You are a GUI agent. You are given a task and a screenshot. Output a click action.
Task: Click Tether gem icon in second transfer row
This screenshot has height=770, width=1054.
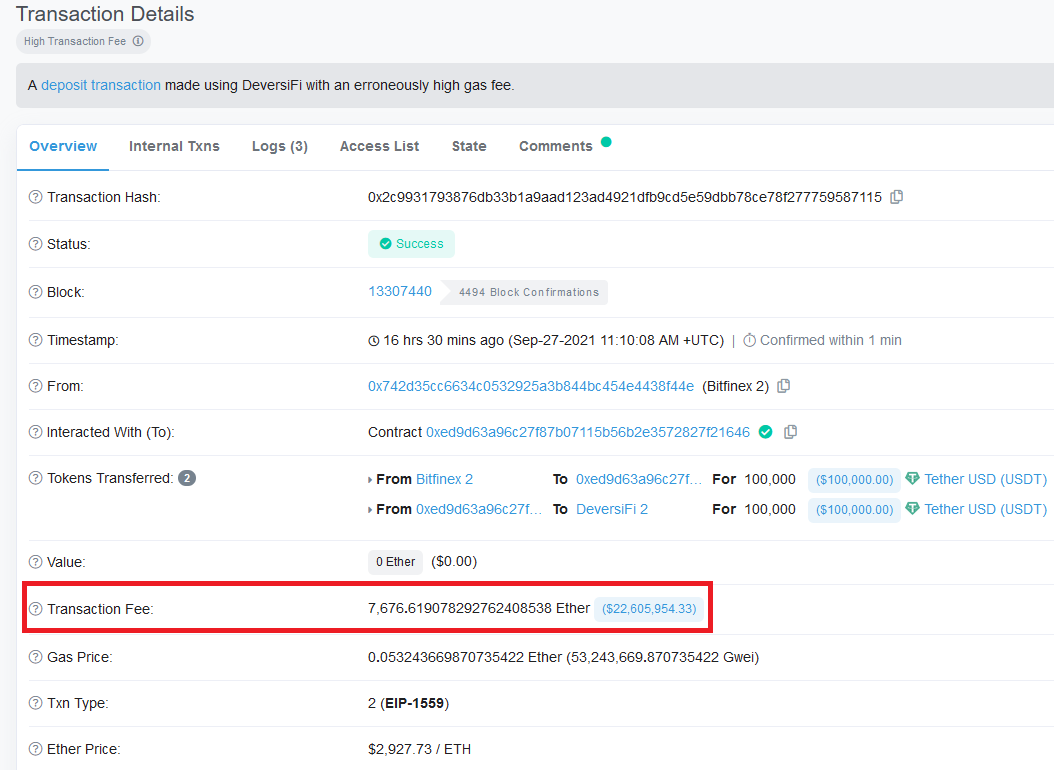(912, 509)
